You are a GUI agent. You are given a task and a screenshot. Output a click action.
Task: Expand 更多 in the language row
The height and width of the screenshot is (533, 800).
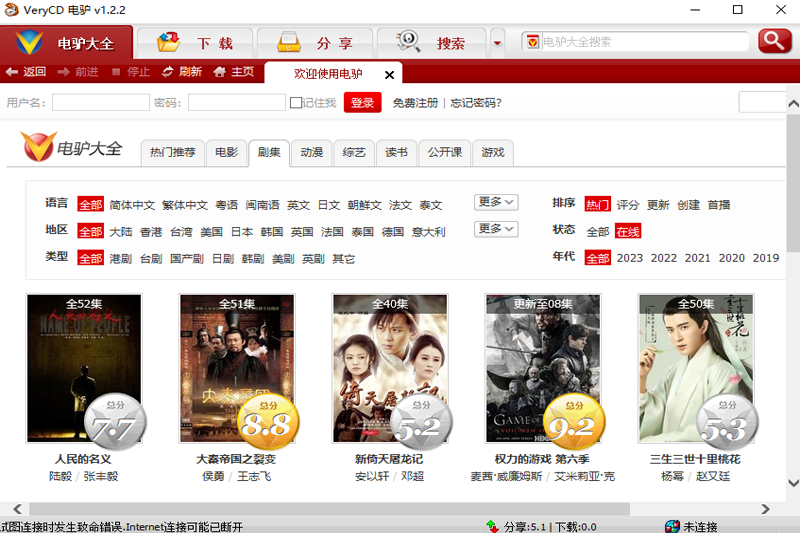(x=496, y=202)
